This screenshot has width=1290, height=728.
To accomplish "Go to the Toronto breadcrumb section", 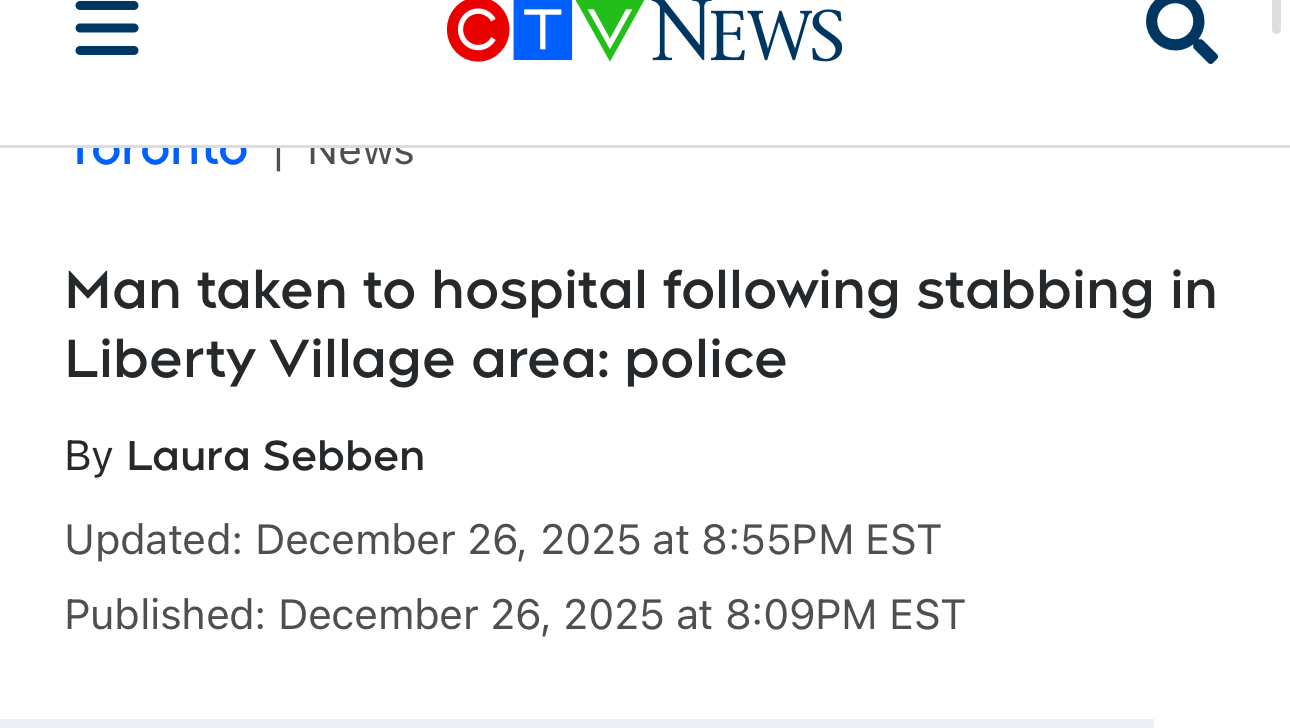I will click(157, 153).
